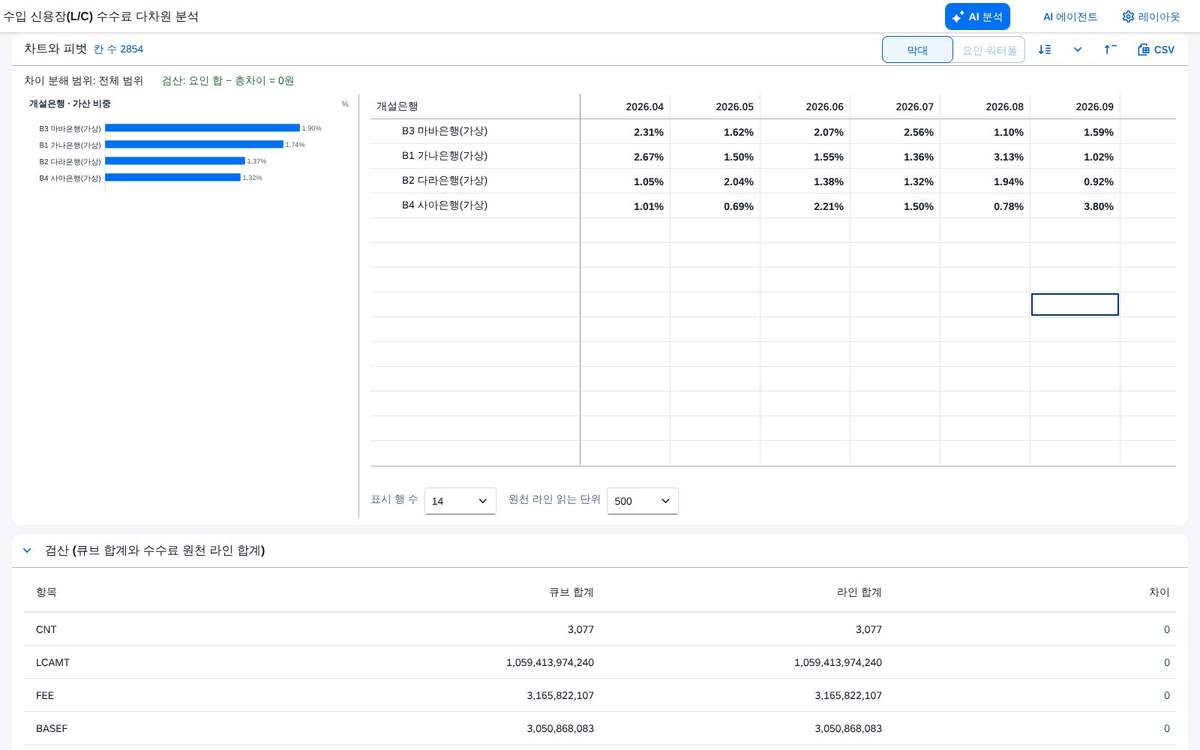
Task: Click the 2026.07 column header
Action: (x=895, y=107)
